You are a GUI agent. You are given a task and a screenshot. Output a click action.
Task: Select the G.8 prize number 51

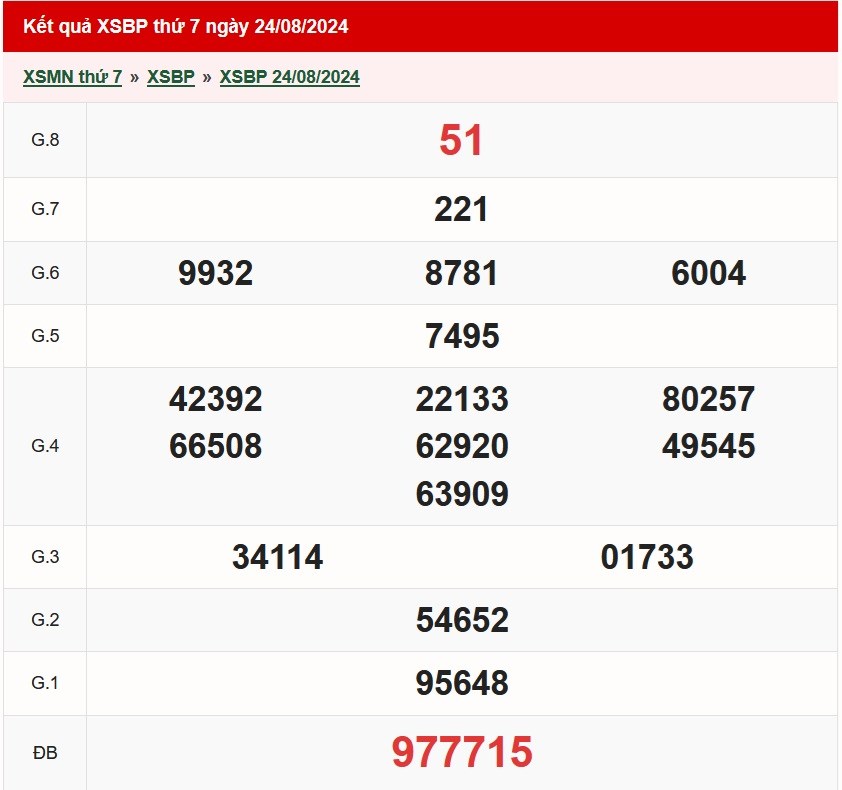tap(461, 141)
